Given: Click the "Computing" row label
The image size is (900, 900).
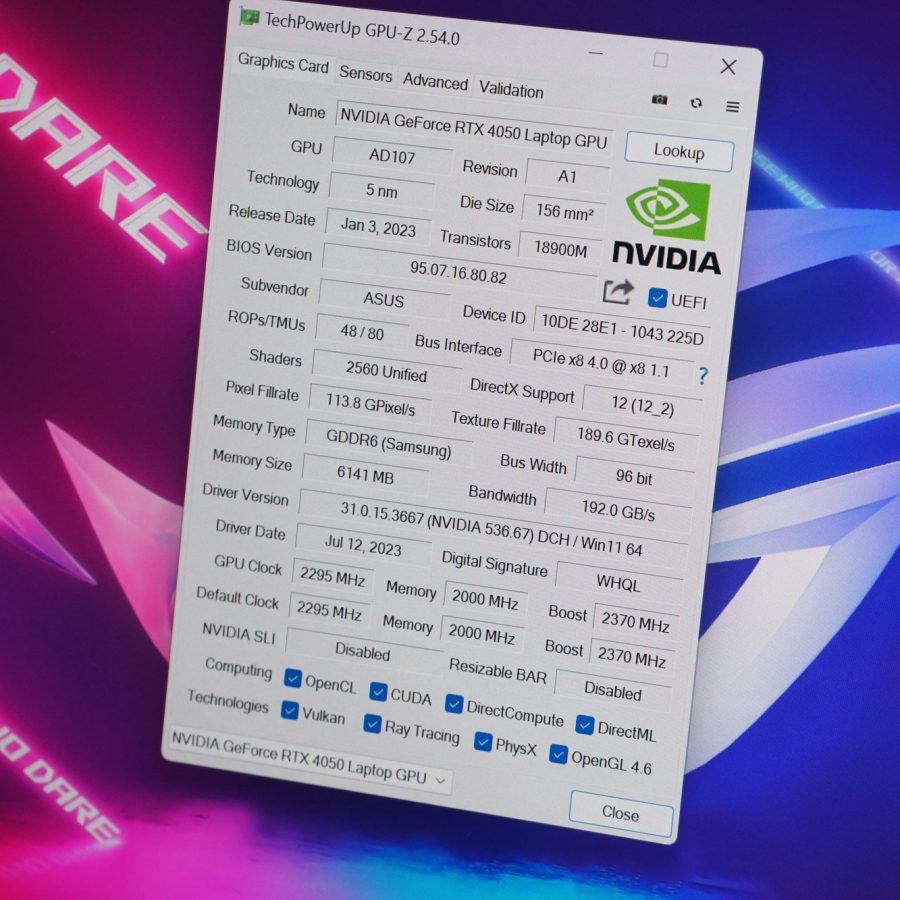Looking at the screenshot, I should (238, 668).
